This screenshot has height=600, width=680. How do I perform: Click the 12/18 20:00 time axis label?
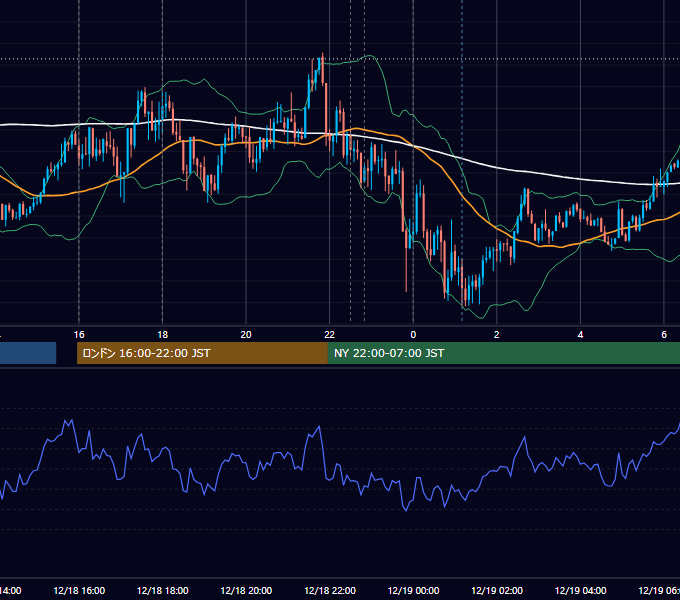point(246,590)
